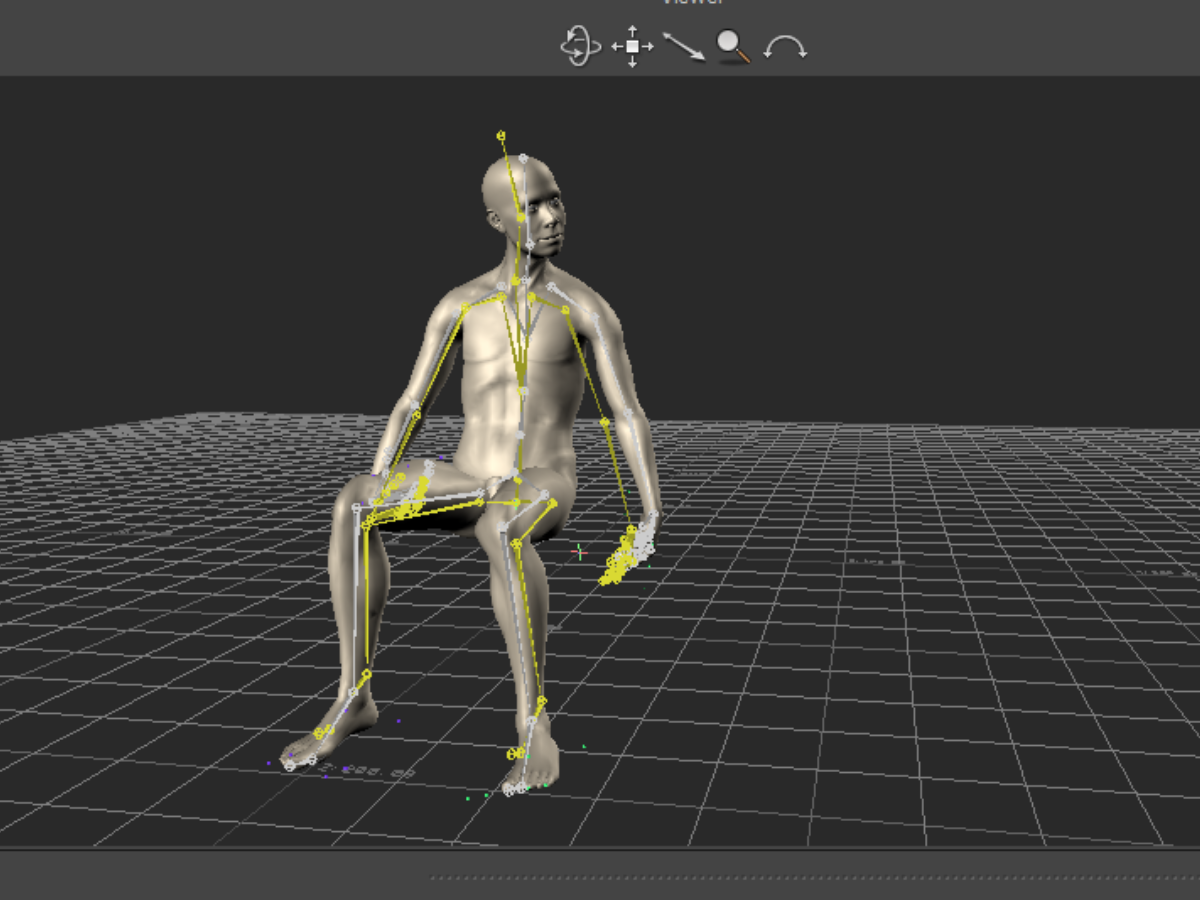
Task: Click the yellow joint above the head
Action: tap(501, 135)
